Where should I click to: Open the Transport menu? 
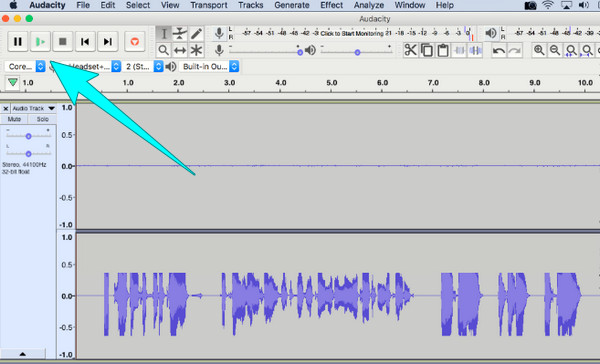click(x=209, y=5)
